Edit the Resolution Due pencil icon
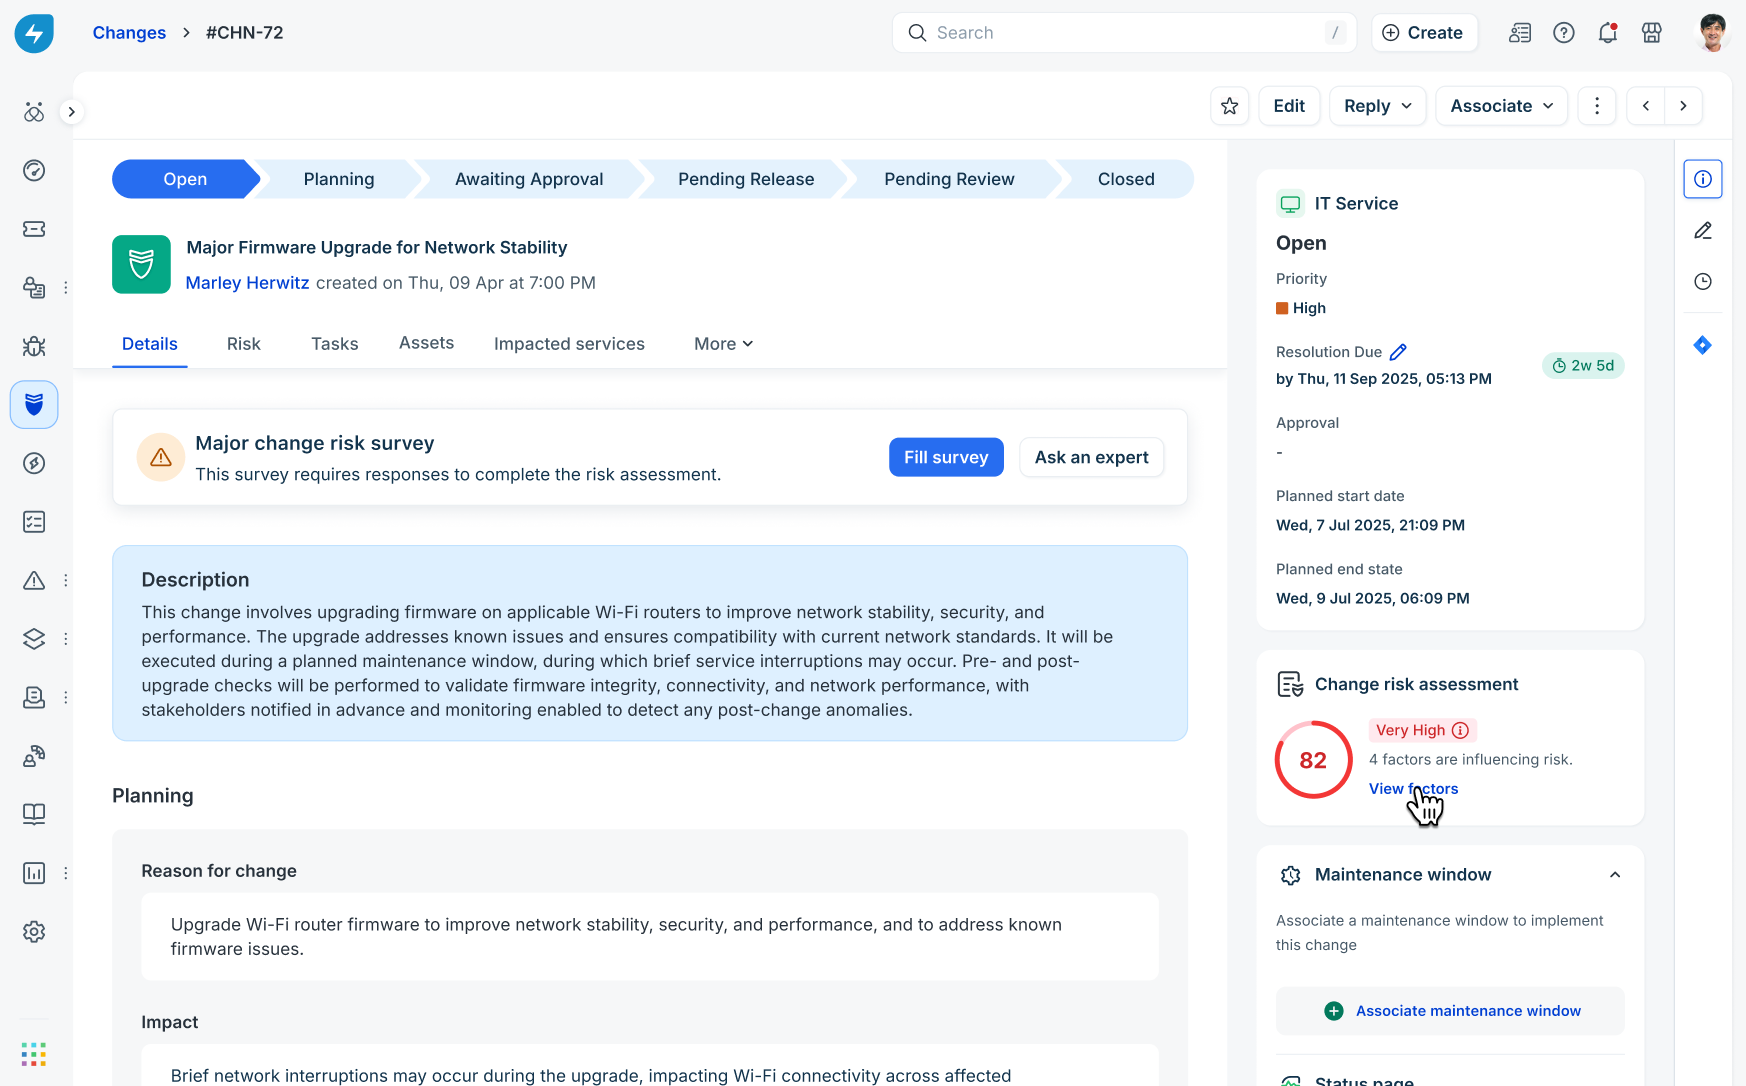Image resolution: width=1746 pixels, height=1086 pixels. pyautogui.click(x=1398, y=352)
